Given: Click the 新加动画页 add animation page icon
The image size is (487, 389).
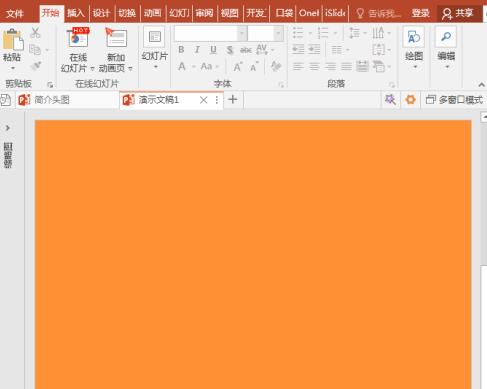Looking at the screenshot, I should (x=116, y=37).
